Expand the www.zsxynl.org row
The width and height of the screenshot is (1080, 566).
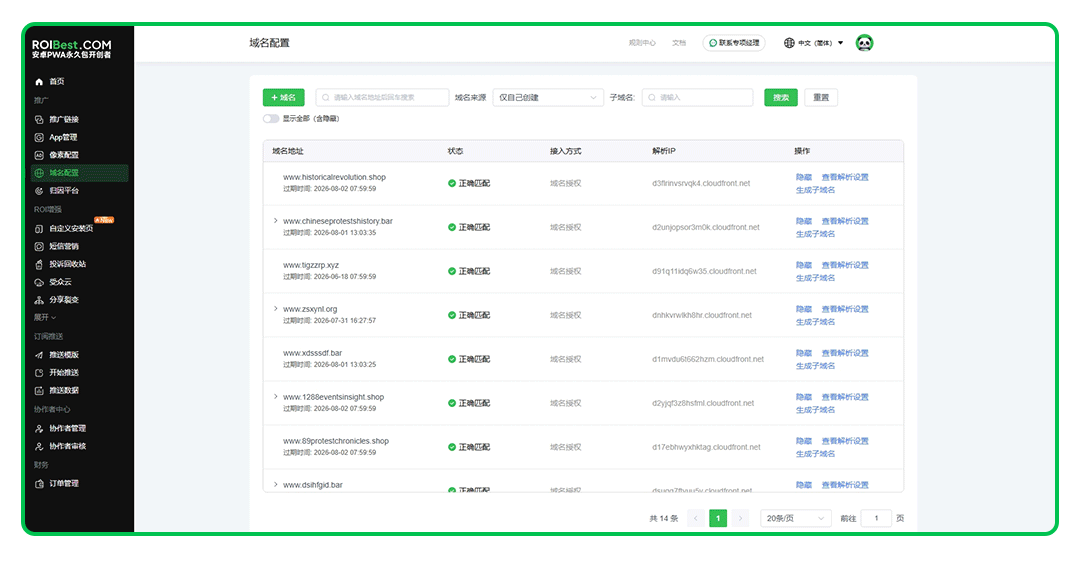[276, 309]
